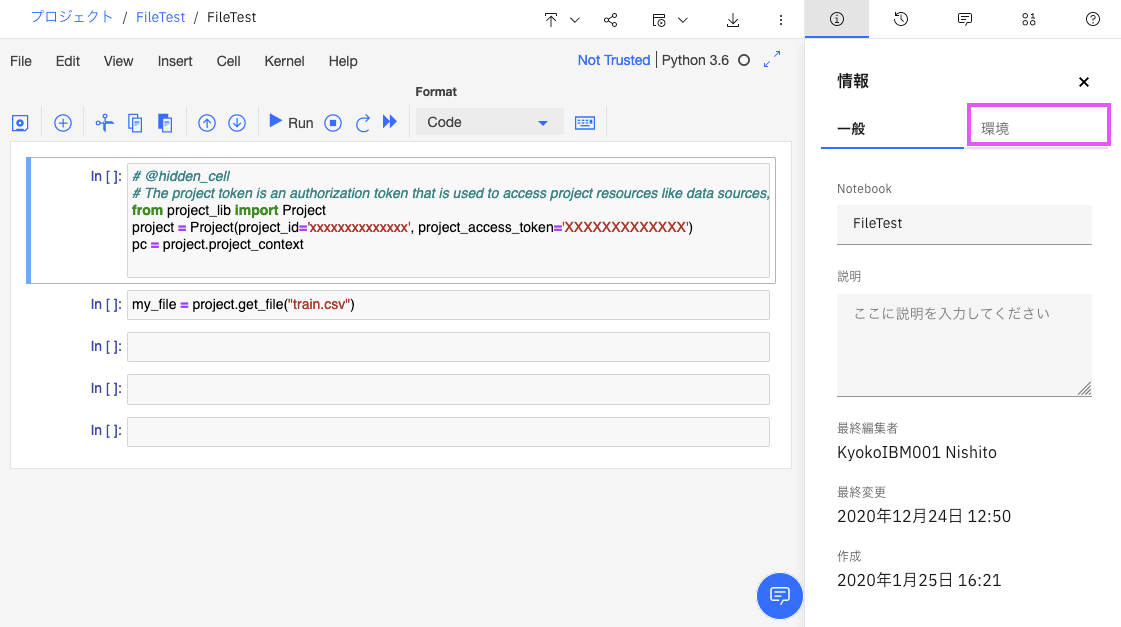Click the download icon
This screenshot has width=1121, height=627.
[x=733, y=20]
